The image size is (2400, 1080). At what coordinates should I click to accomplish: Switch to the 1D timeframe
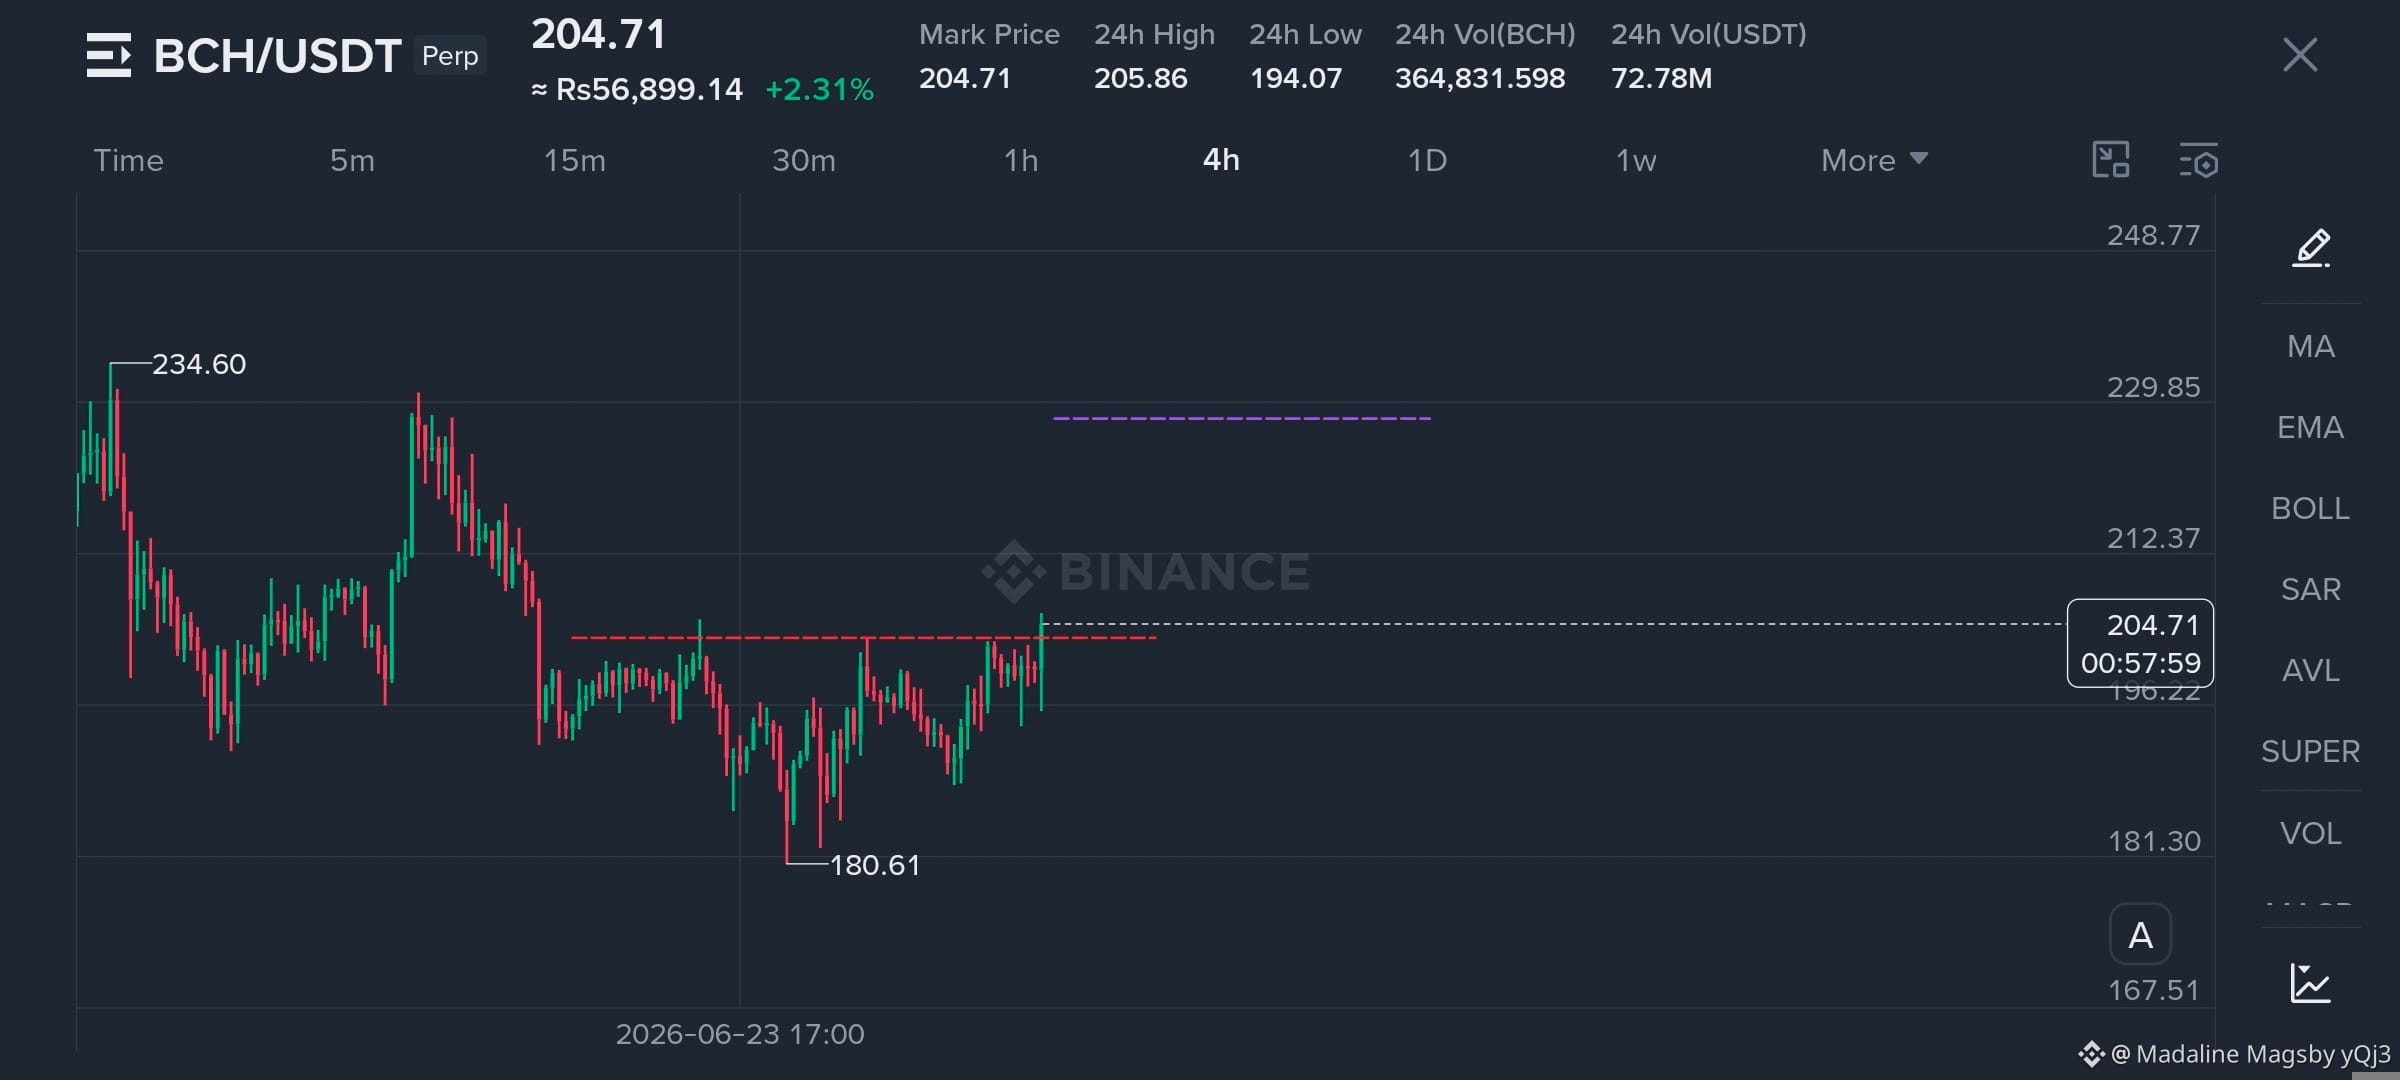click(x=1427, y=160)
